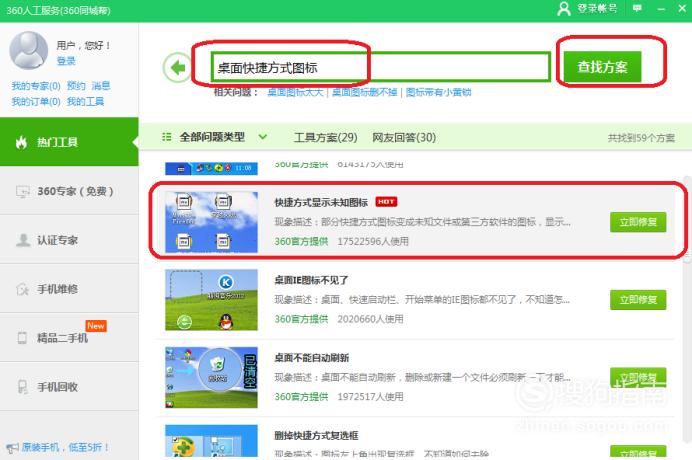This screenshot has height=460, width=692.
Task: Click the text 2020660人使用
Action: click(x=370, y=319)
